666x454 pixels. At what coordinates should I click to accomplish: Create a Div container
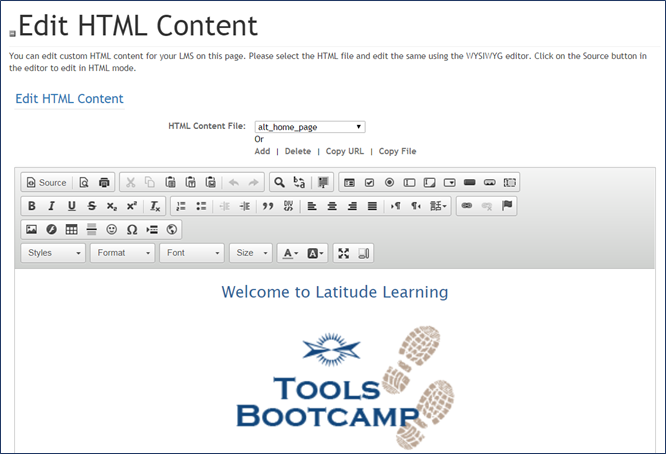(x=288, y=206)
